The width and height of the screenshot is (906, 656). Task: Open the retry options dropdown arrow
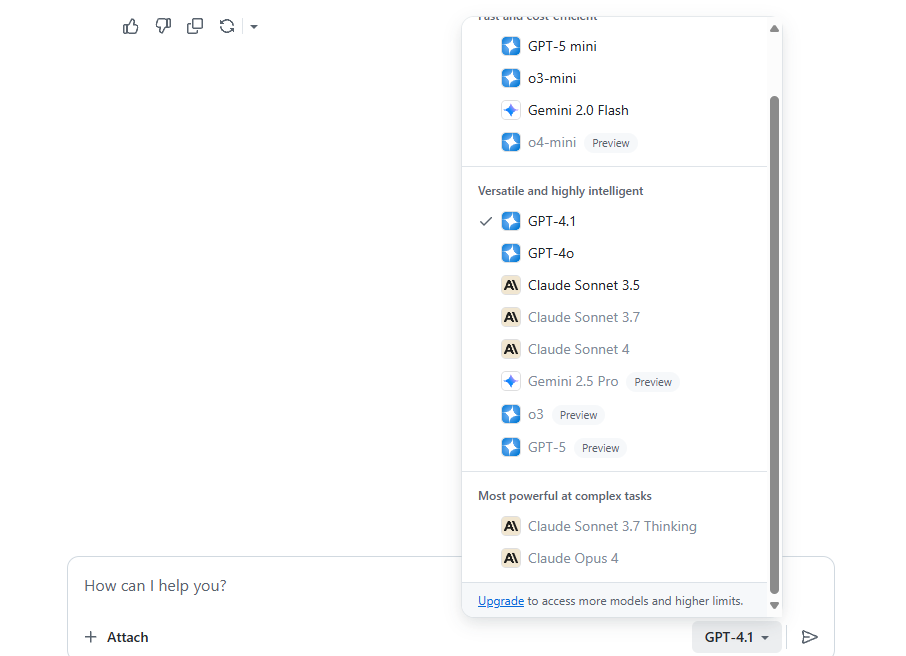tap(254, 27)
